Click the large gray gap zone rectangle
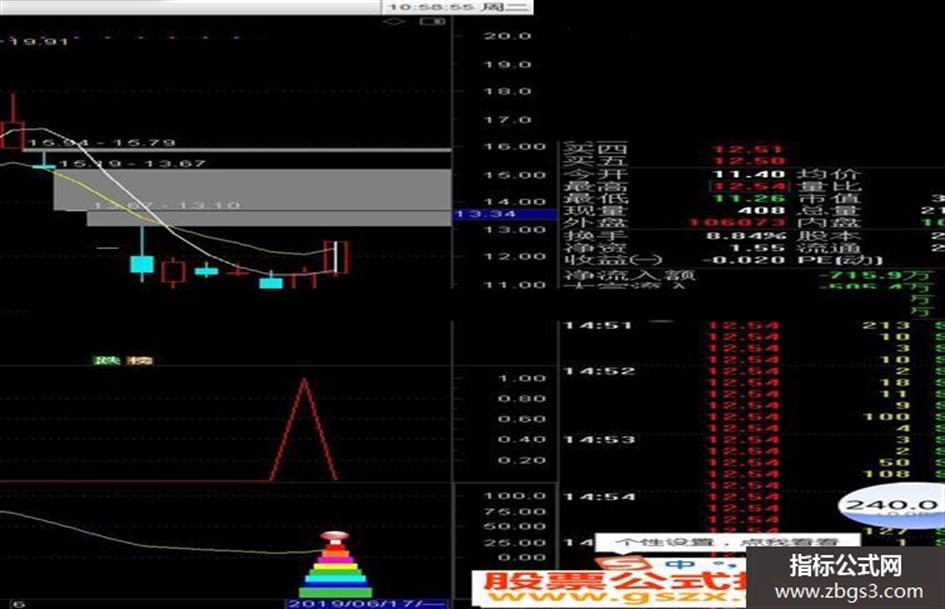Image resolution: width=945 pixels, height=609 pixels. [x=252, y=189]
